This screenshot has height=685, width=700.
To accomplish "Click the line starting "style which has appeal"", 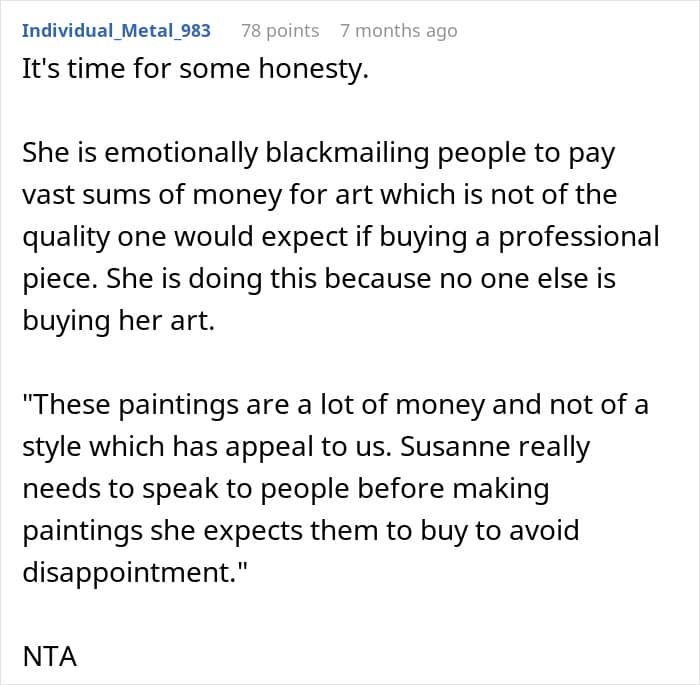I will [306, 447].
